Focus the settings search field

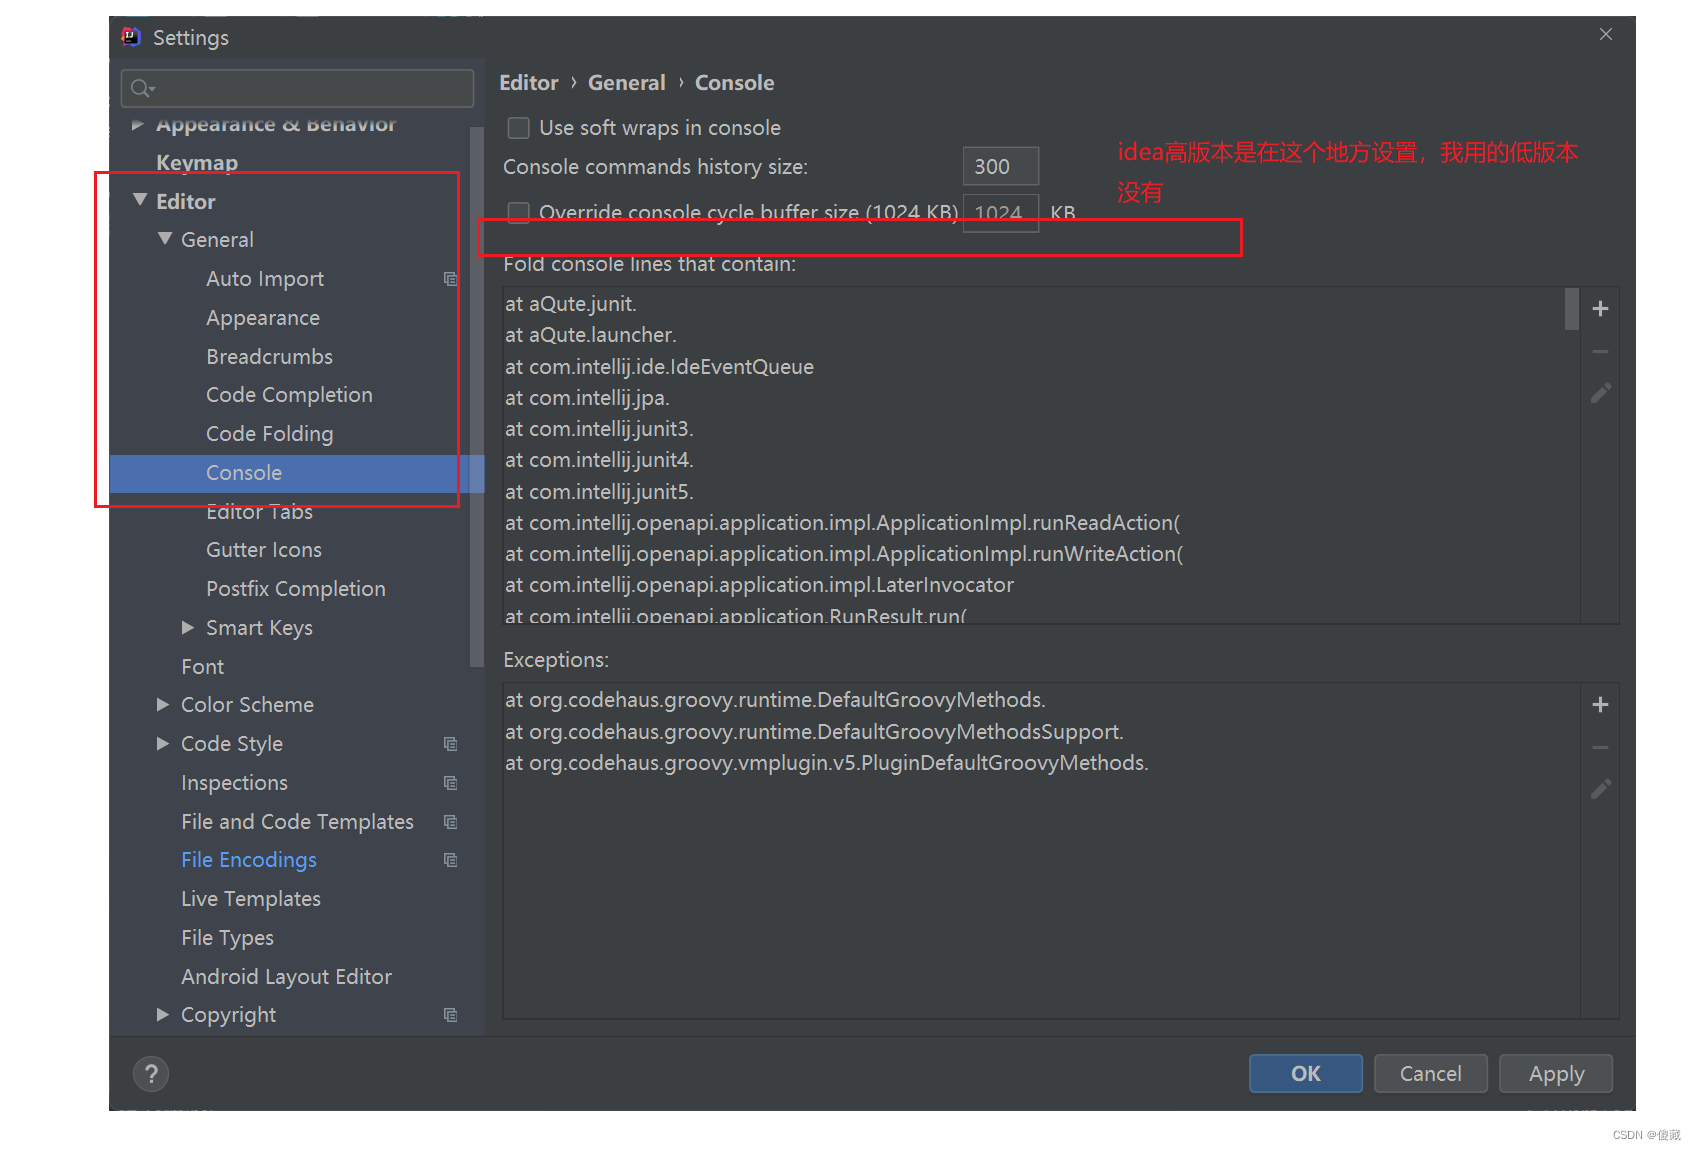pos(297,88)
